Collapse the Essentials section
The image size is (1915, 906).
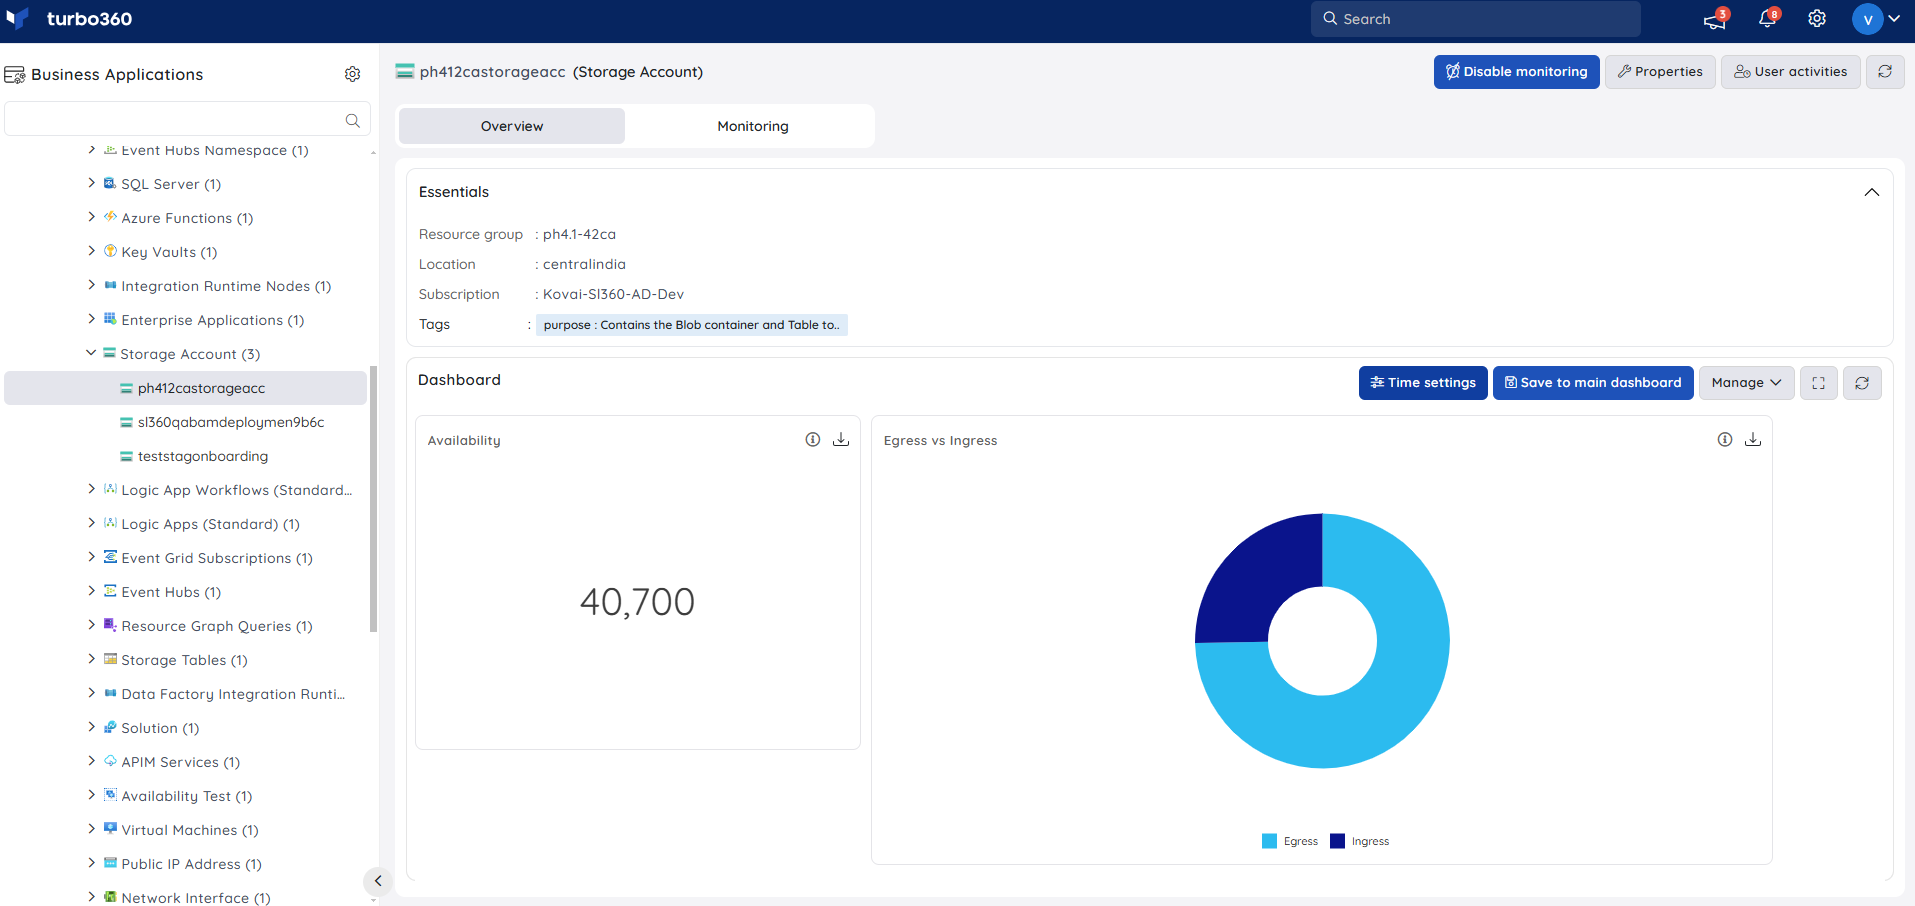click(x=1871, y=192)
